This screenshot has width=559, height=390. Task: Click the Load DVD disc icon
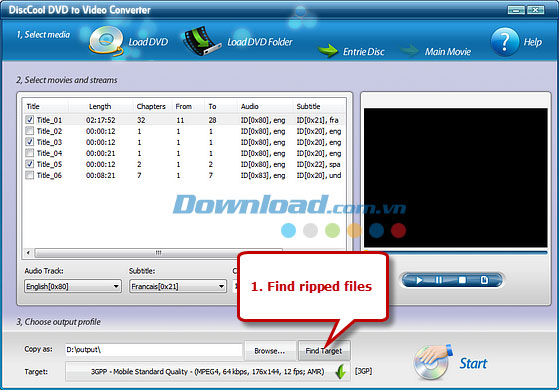click(106, 41)
